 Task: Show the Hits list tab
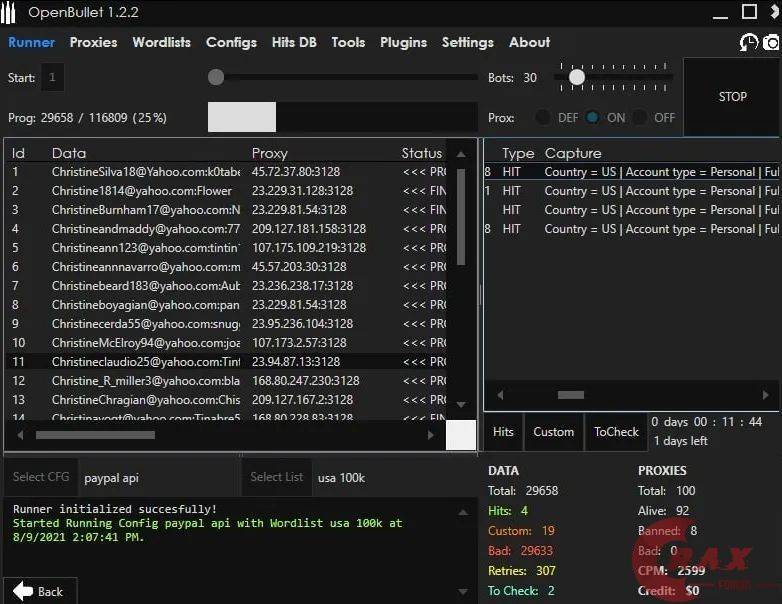(503, 432)
